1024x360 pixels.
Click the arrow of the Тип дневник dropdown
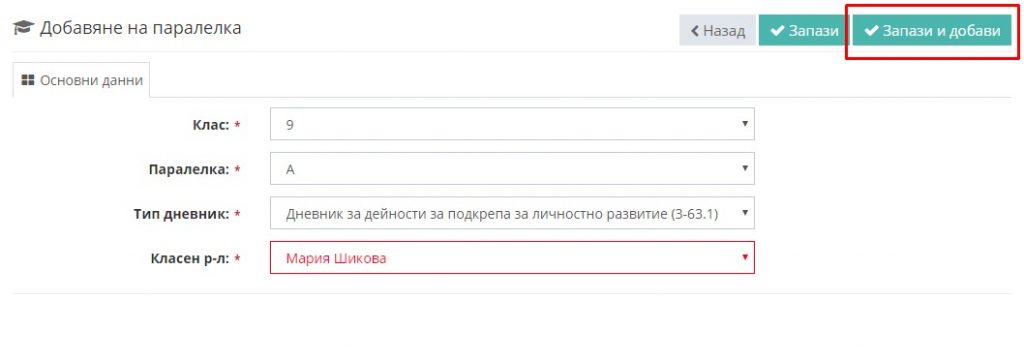pos(744,212)
